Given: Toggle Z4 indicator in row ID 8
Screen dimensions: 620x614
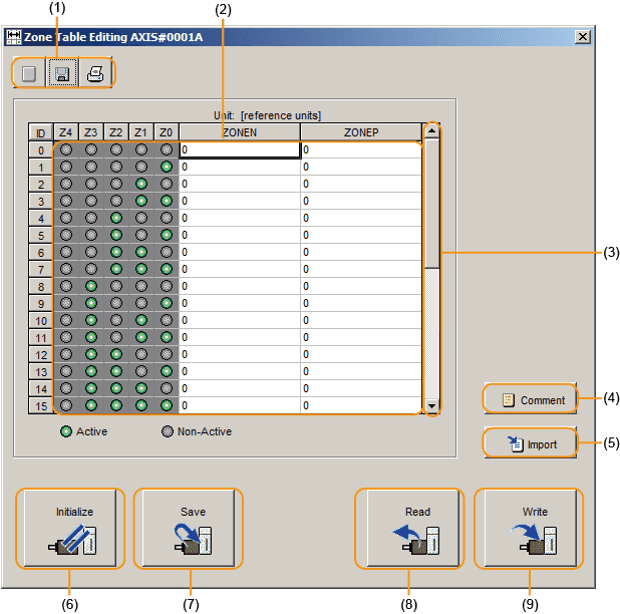Looking at the screenshot, I should tap(66, 286).
